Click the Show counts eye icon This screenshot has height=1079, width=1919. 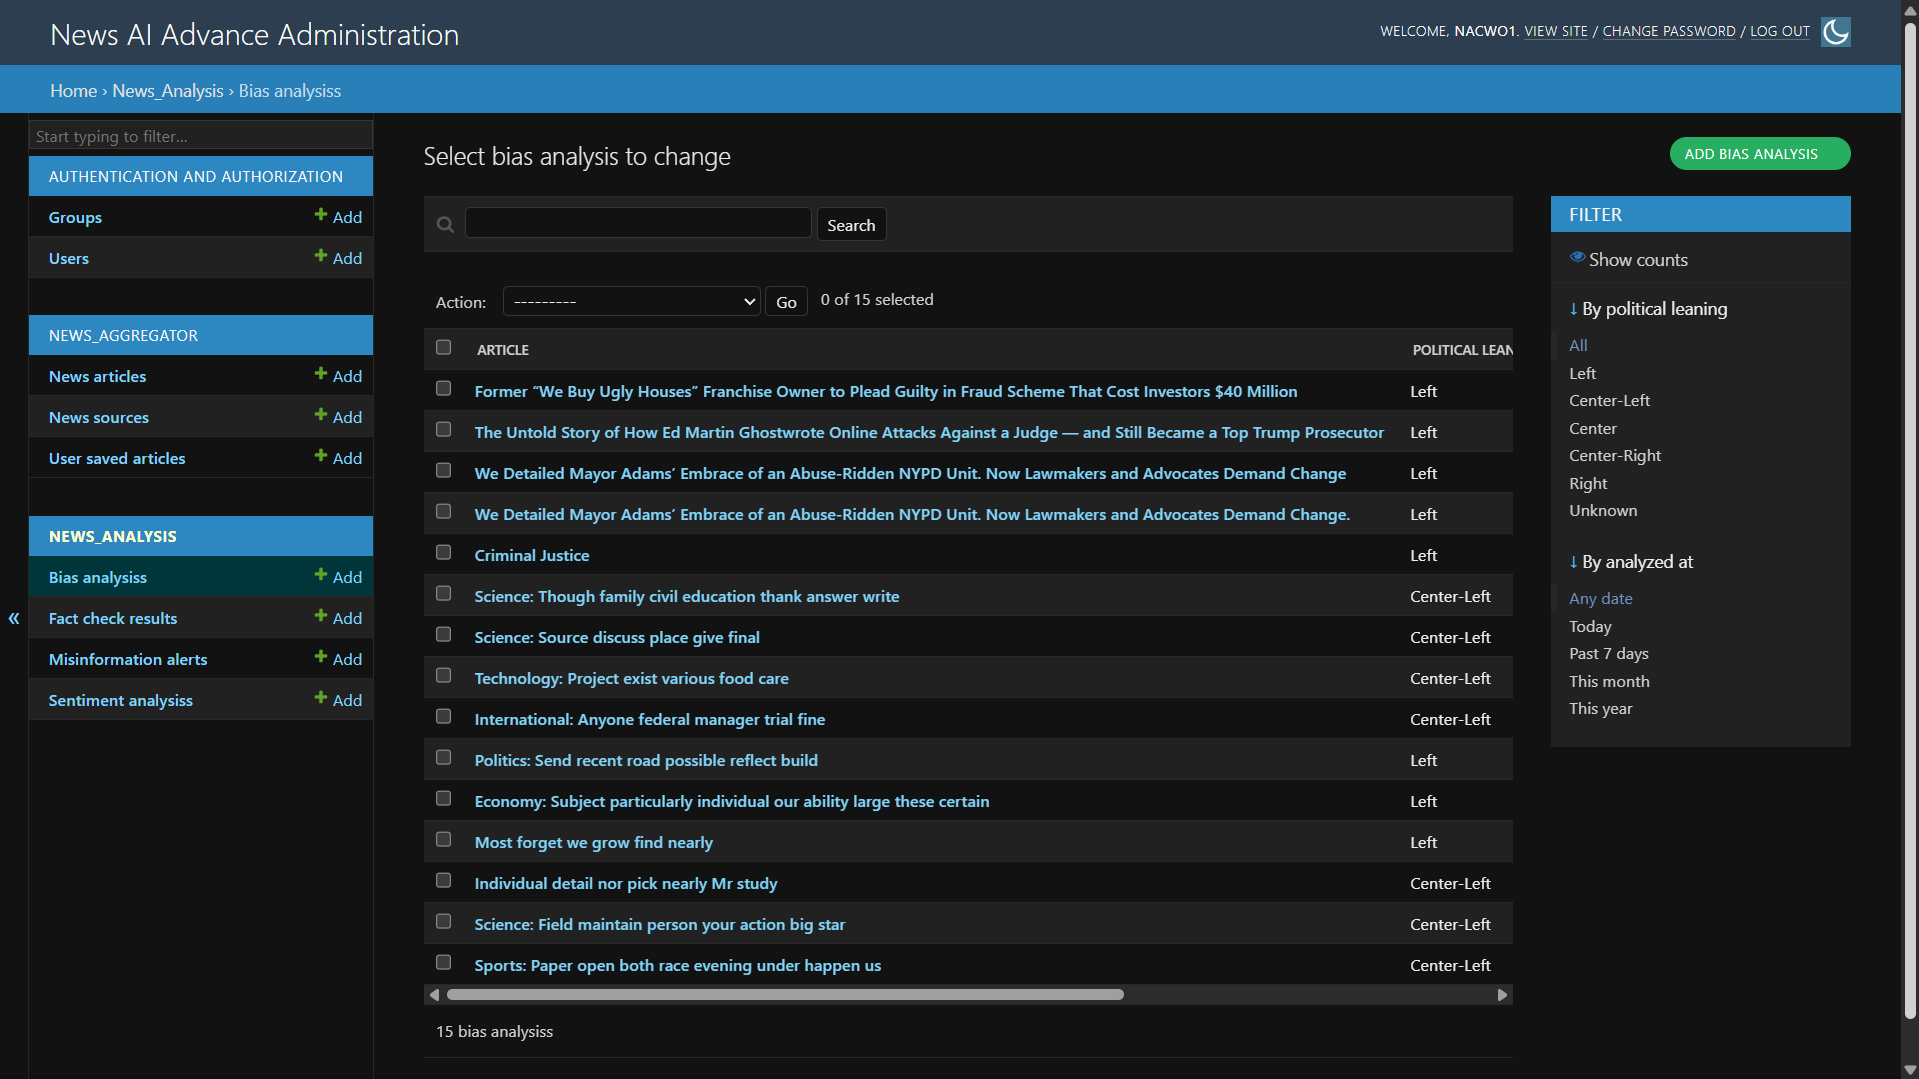1577,258
